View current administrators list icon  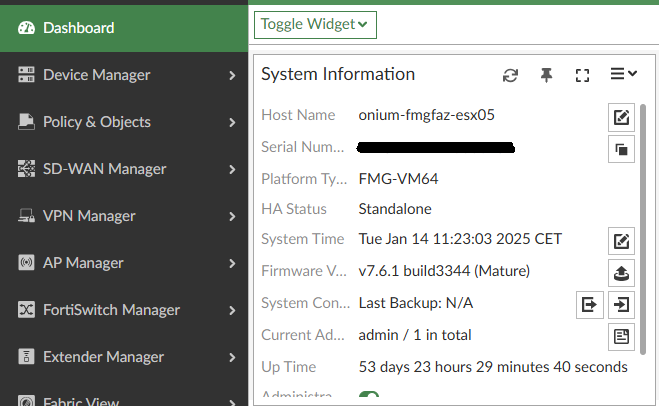(x=621, y=336)
